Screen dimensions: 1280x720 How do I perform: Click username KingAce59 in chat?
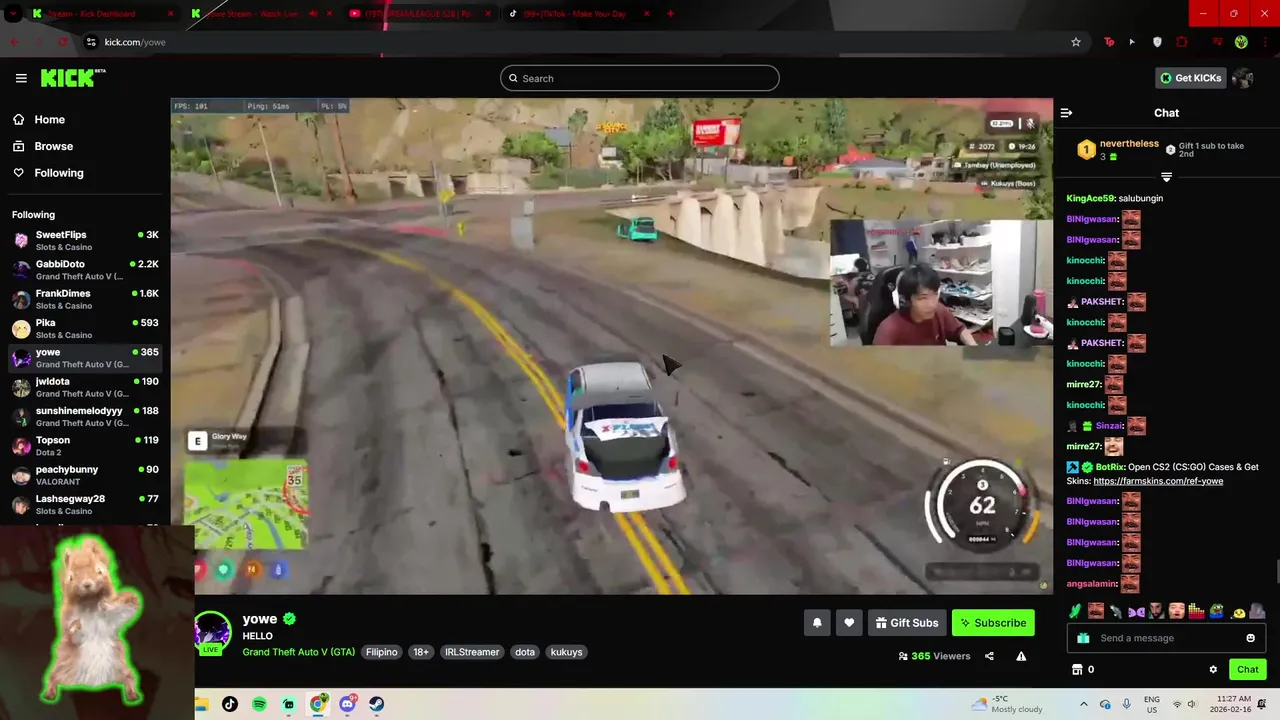(1090, 198)
